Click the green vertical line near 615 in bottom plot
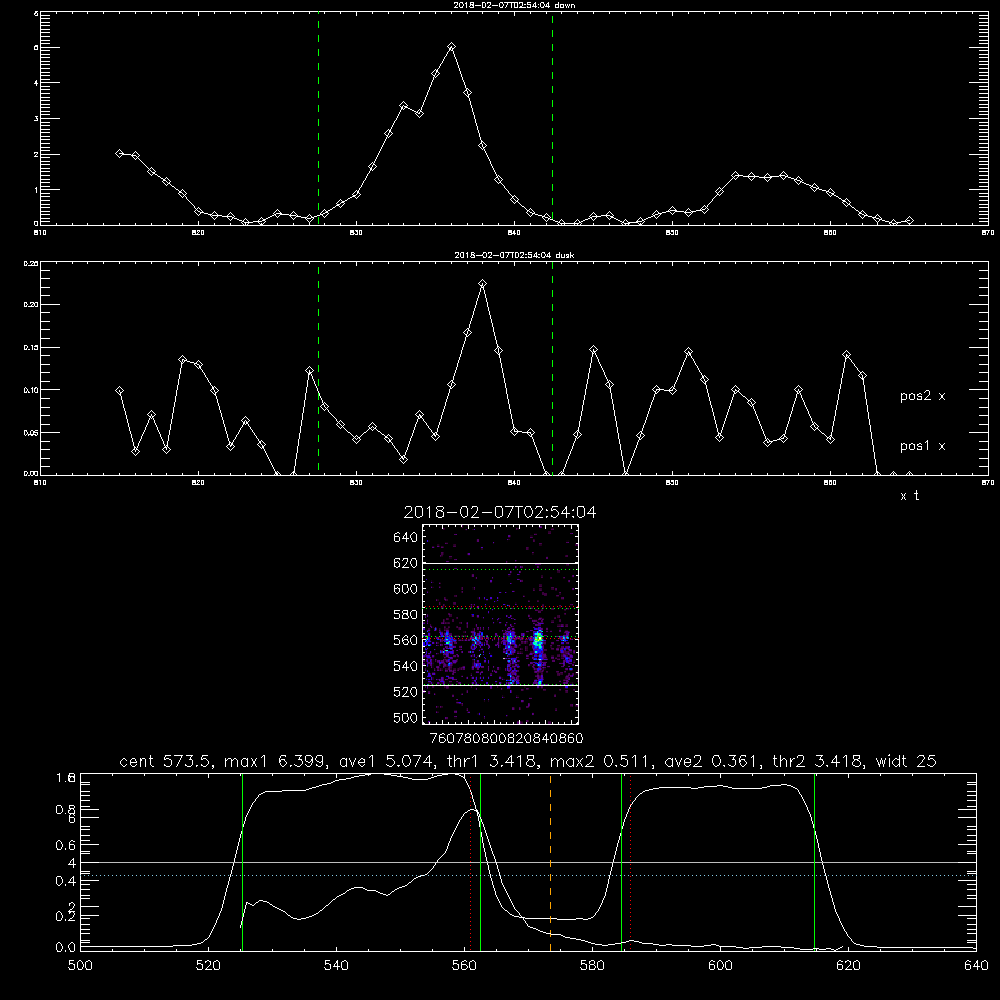The width and height of the screenshot is (1000, 1000). pos(814,862)
